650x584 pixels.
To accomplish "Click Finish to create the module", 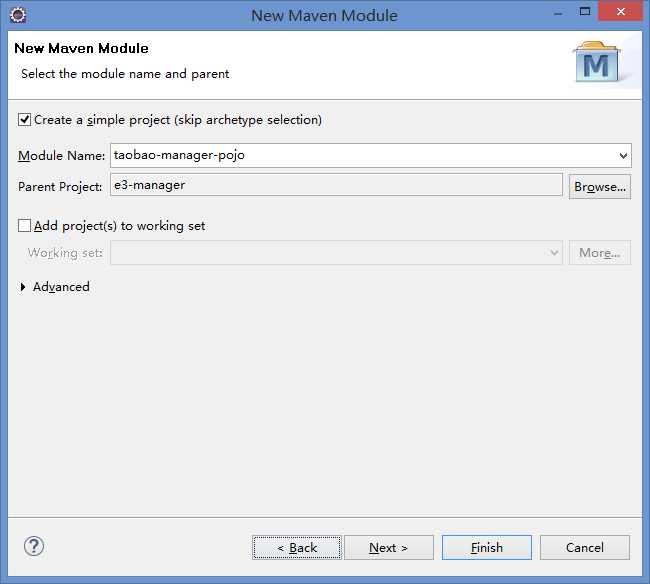I will pyautogui.click(x=487, y=548).
